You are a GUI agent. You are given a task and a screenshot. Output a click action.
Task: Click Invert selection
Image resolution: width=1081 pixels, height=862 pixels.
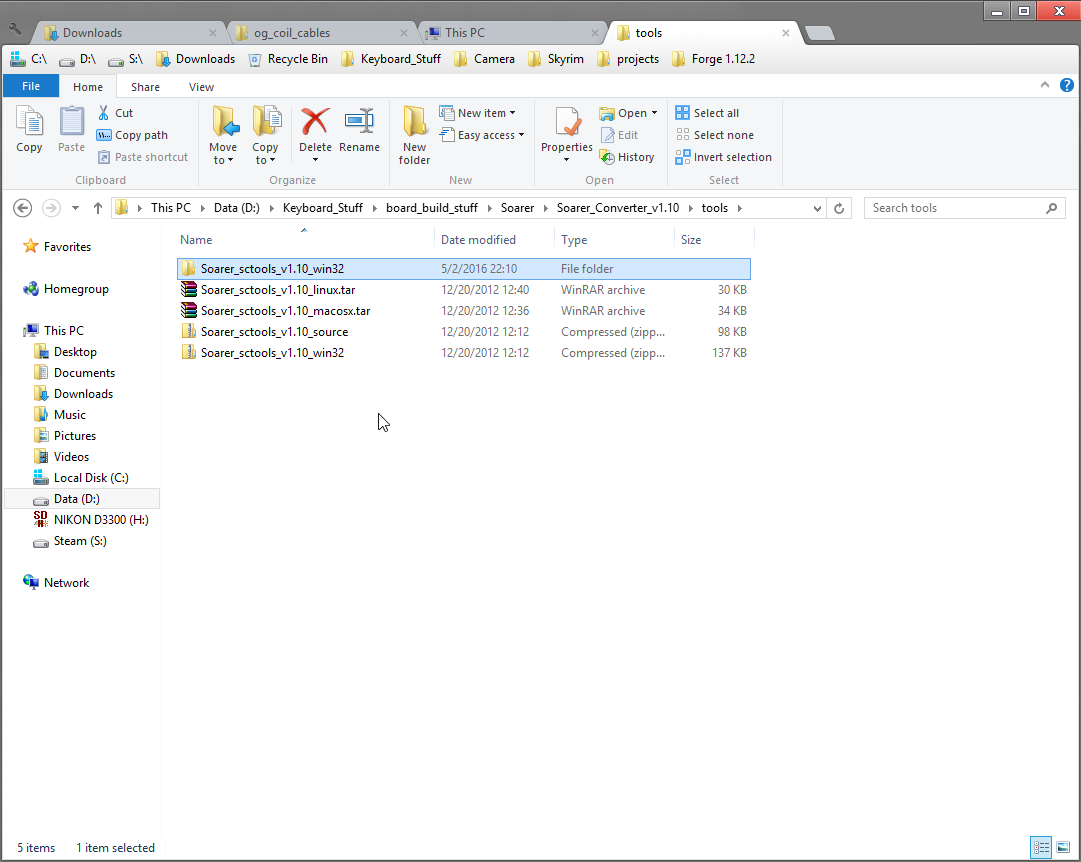coord(724,157)
